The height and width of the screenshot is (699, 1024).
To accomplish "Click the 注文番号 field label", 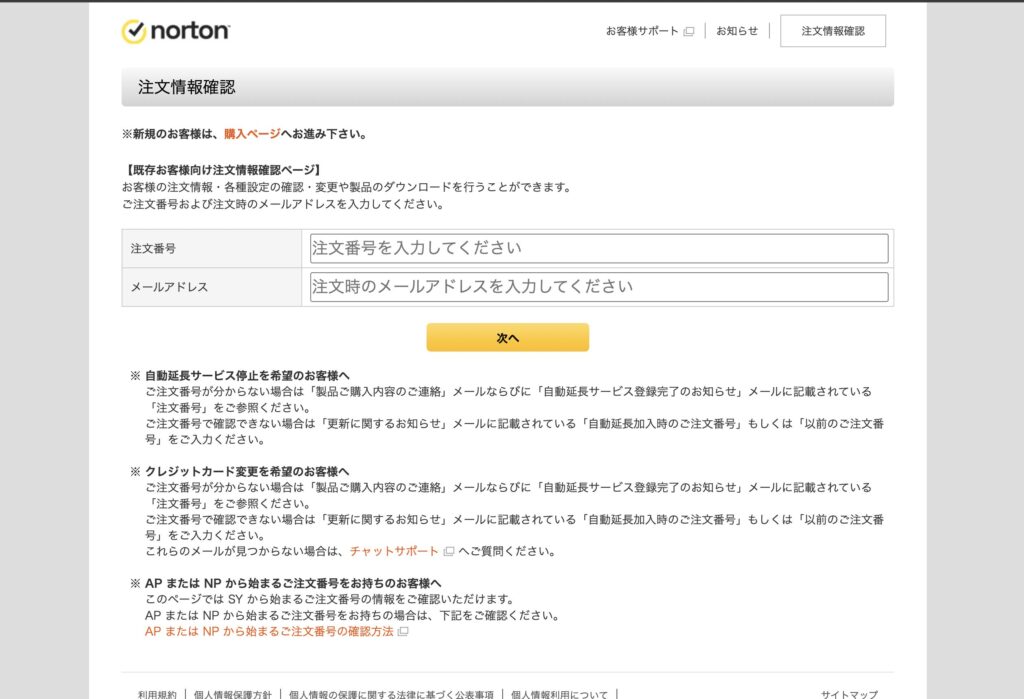I will pos(153,248).
